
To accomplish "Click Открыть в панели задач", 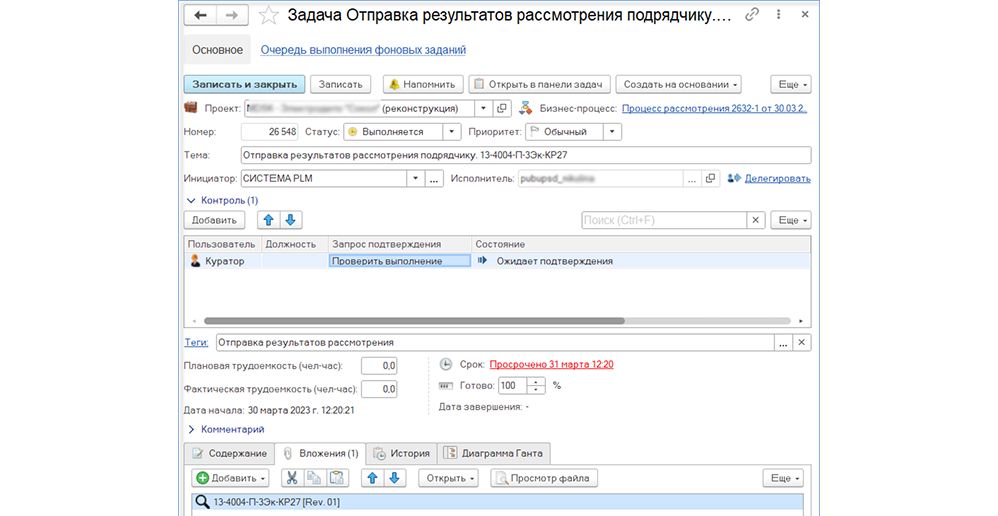I will pos(540,84).
